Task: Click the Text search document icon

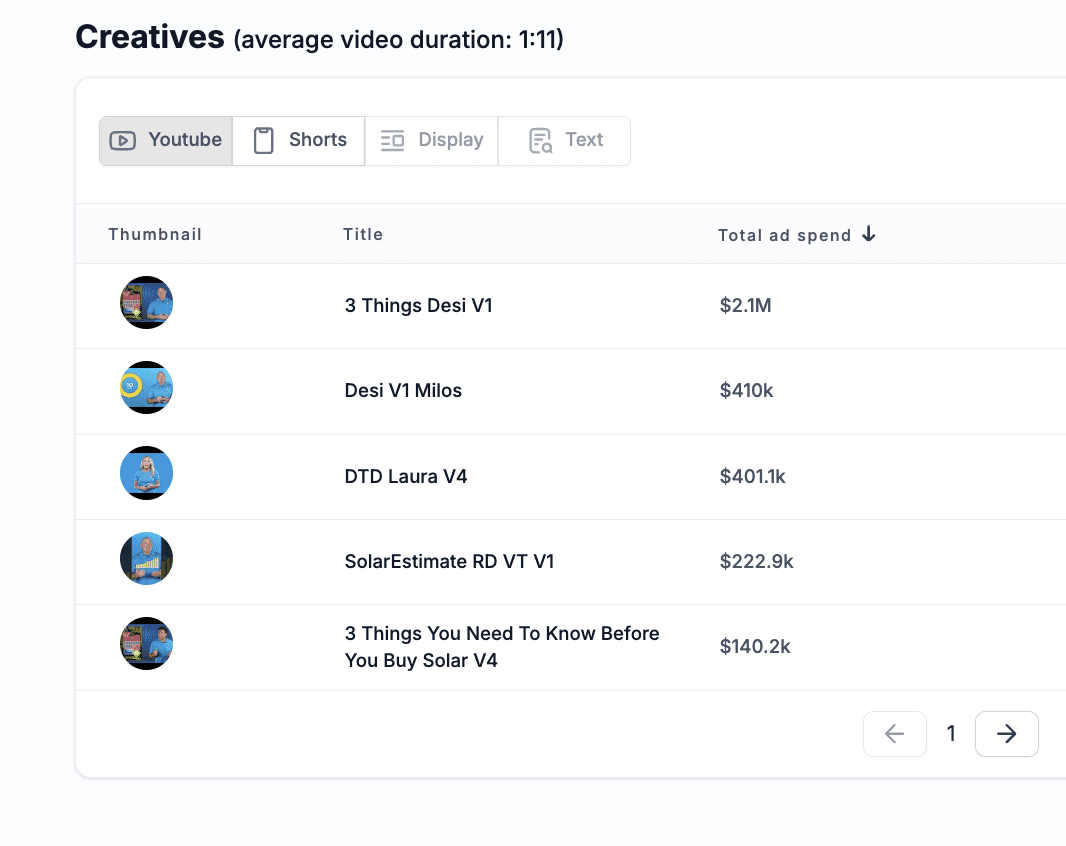Action: 539,140
